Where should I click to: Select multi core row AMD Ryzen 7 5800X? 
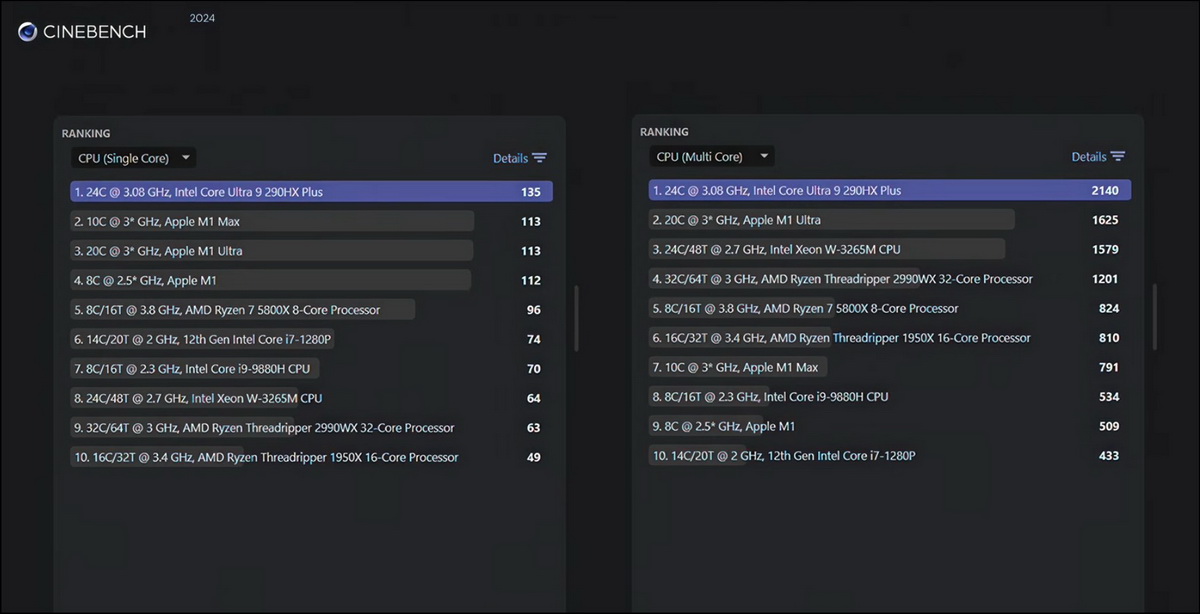pos(890,308)
